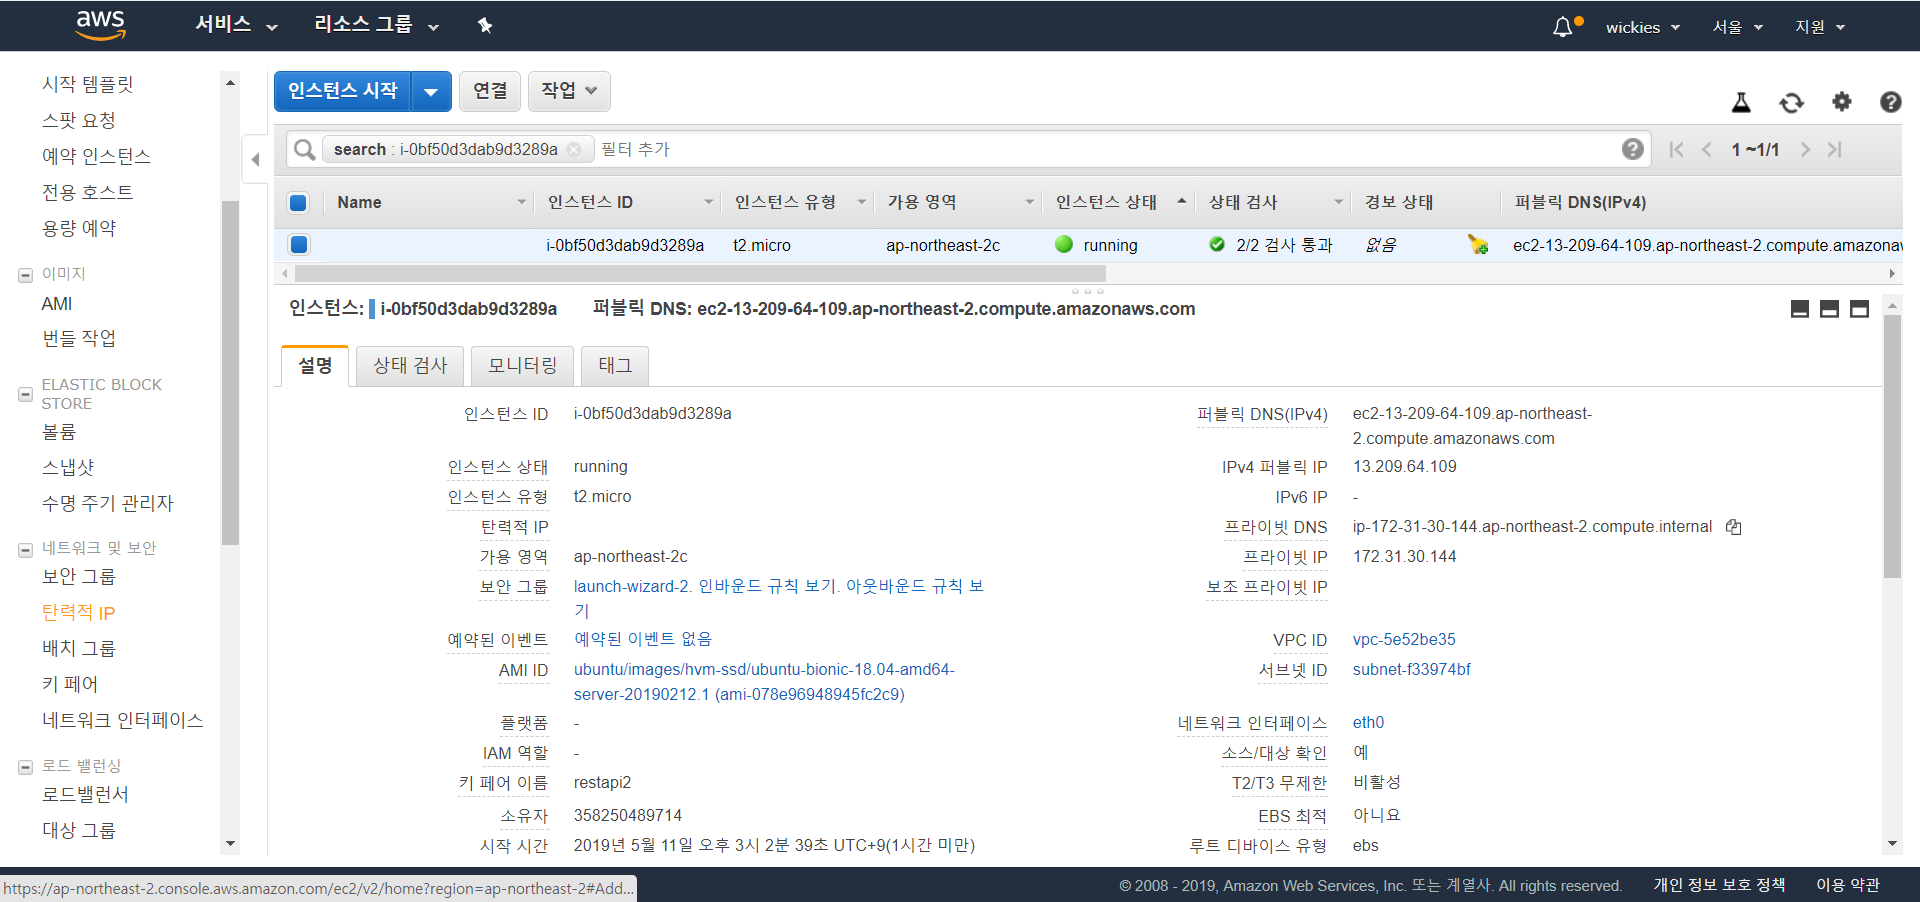Sort by 인스턴스 ID column
The image size is (1920, 902).
click(x=629, y=202)
